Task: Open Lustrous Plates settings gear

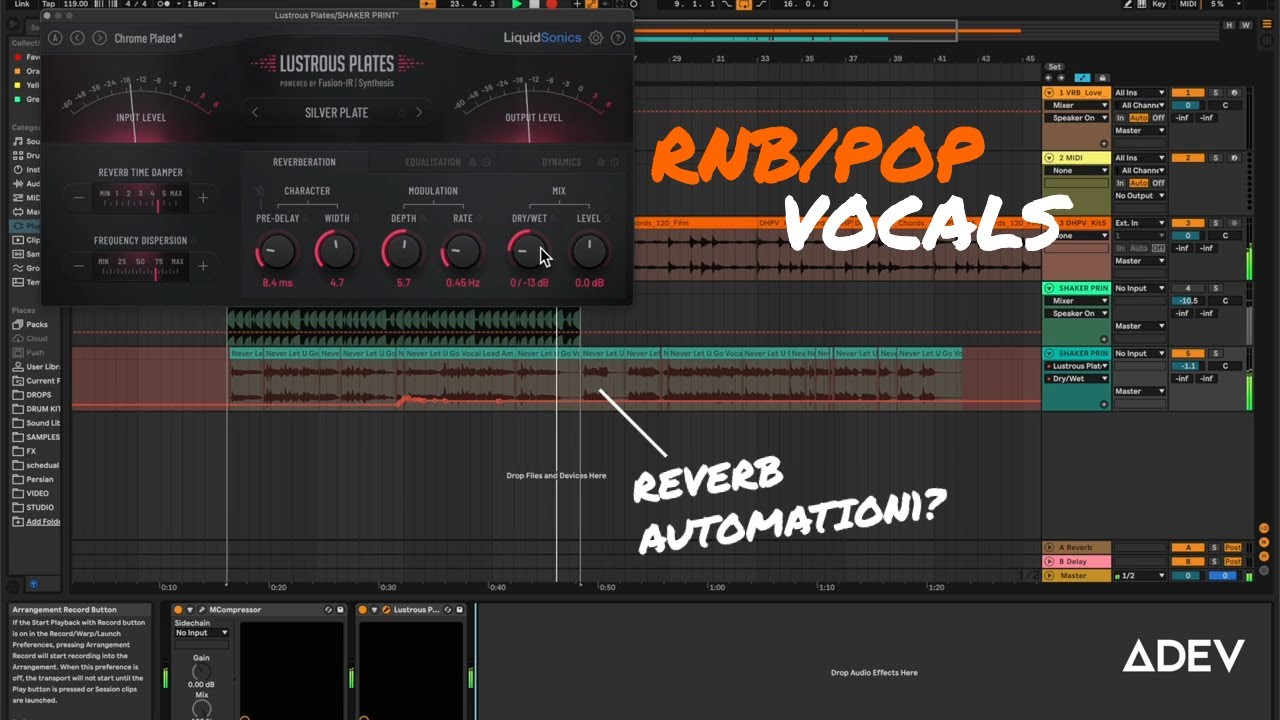Action: tap(596, 38)
